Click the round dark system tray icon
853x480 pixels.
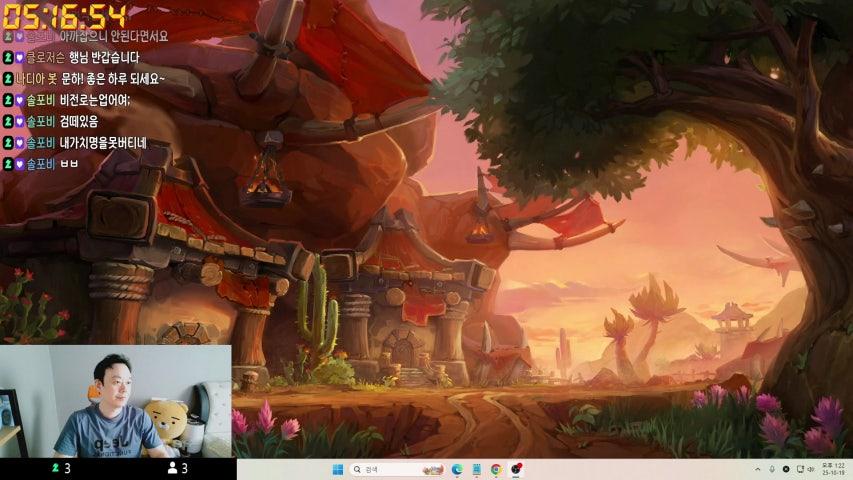pyautogui.click(x=785, y=469)
